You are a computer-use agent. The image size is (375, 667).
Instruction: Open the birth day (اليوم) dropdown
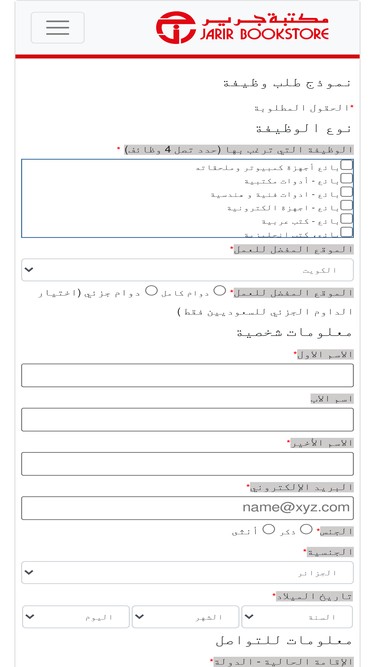tap(76, 617)
